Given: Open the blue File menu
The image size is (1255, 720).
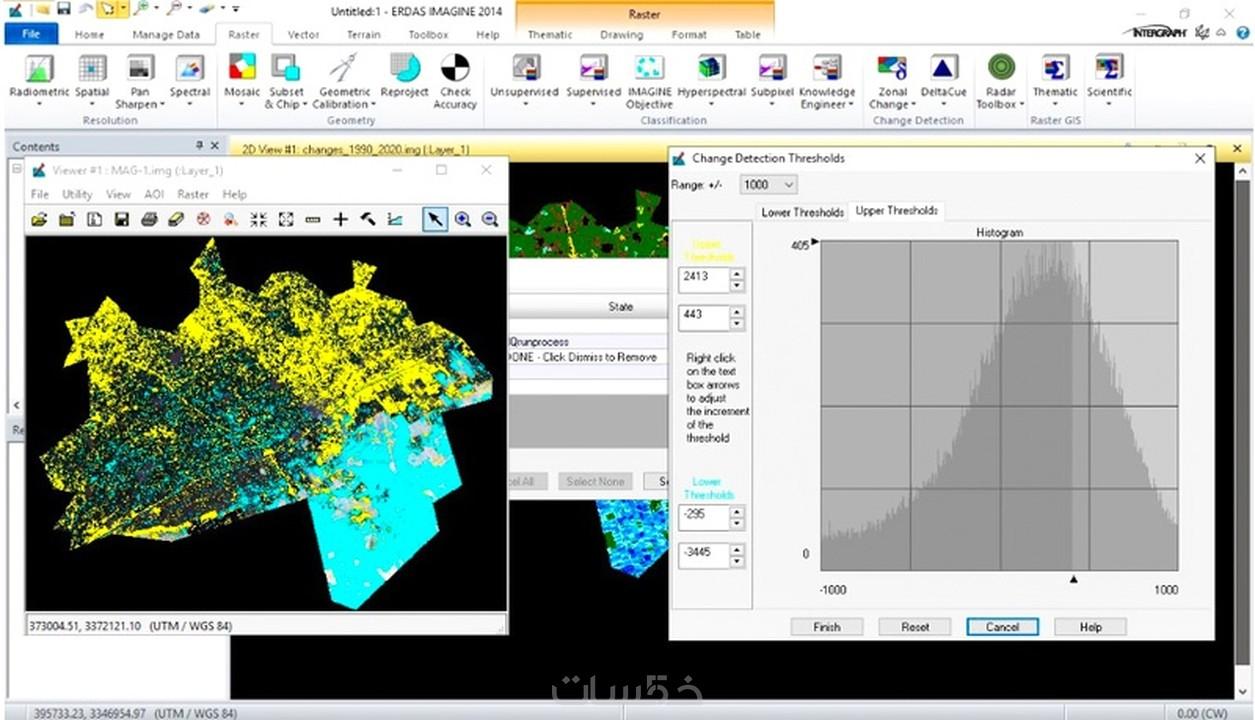Looking at the screenshot, I should [31, 34].
